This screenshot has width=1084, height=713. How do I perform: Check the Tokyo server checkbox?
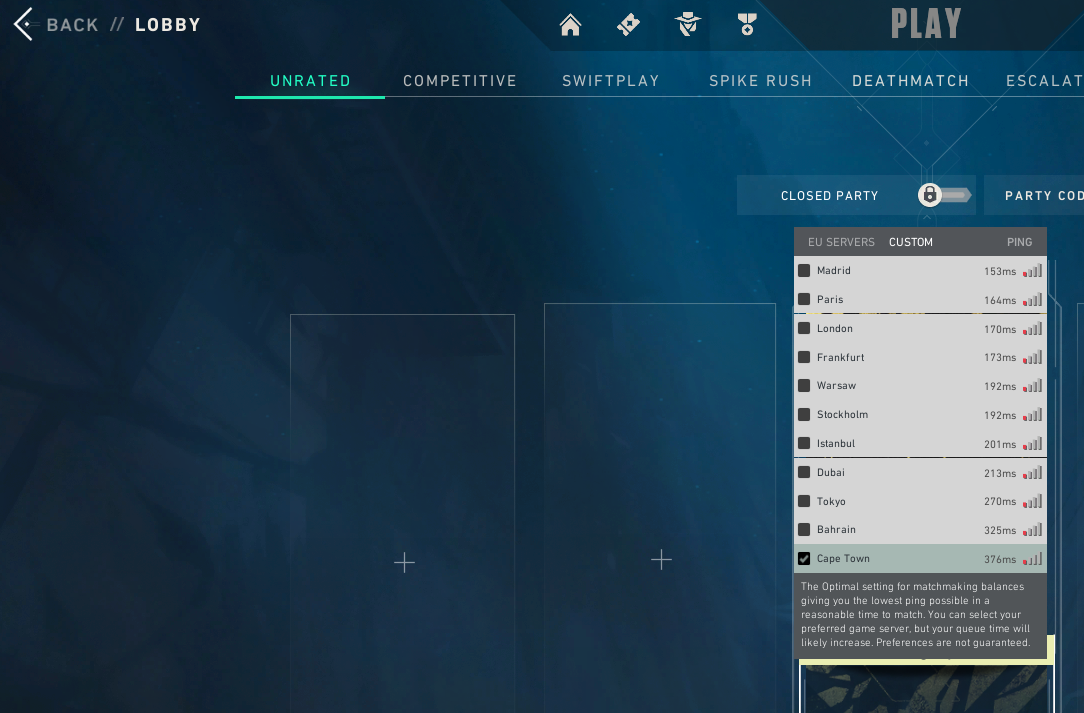tap(804, 501)
